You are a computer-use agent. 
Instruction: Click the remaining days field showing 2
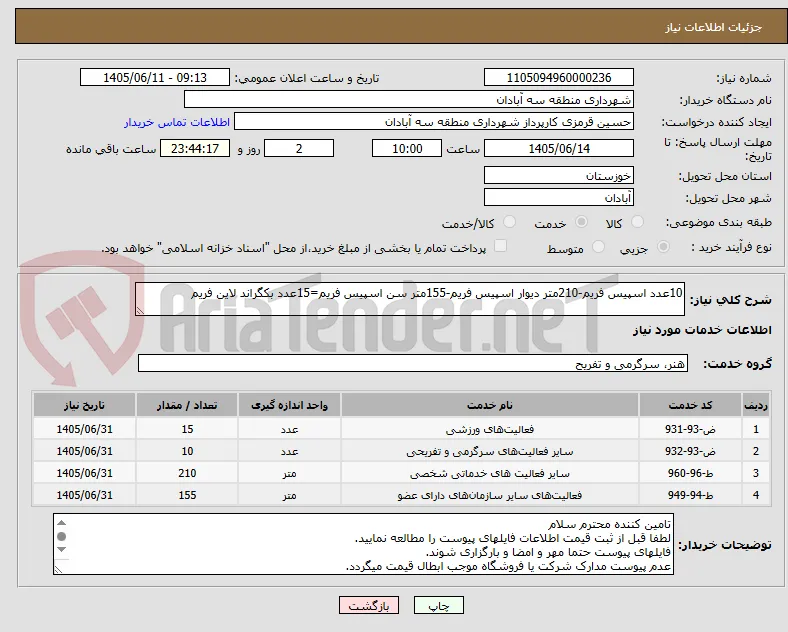point(299,148)
